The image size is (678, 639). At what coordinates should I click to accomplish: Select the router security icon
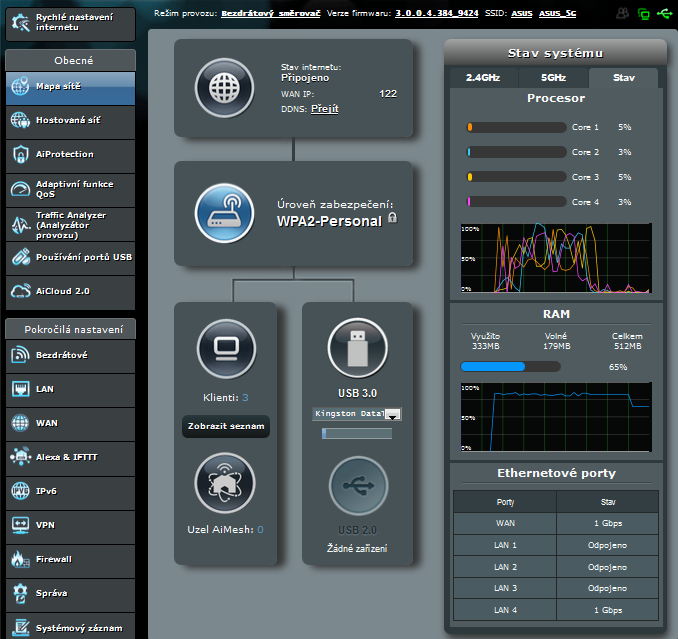tap(224, 213)
